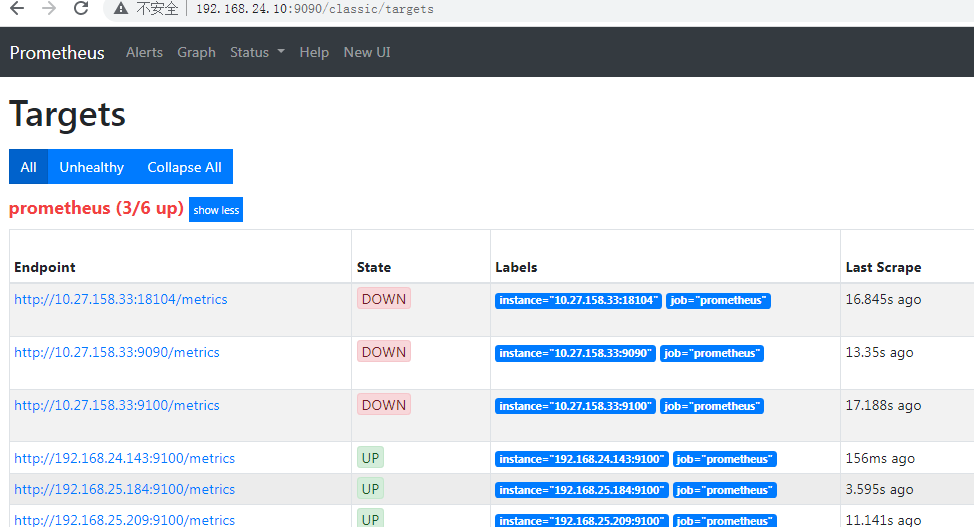Open the 10.27.158.33:18104 metrics endpoint link
Image resolution: width=974 pixels, height=527 pixels.
click(x=121, y=300)
